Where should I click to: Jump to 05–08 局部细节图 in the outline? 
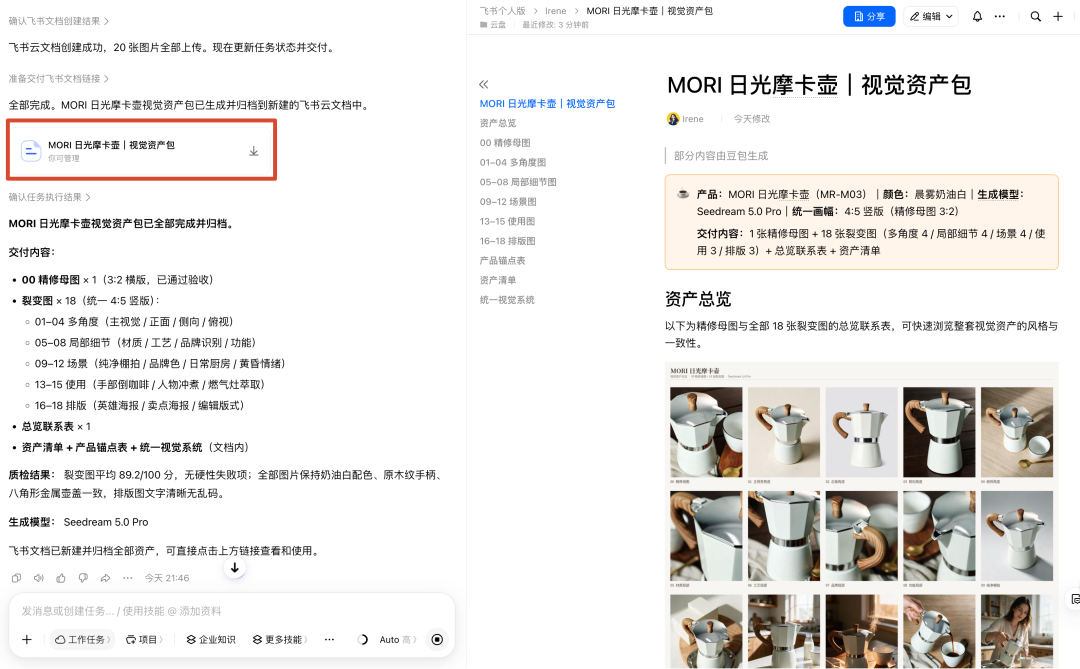click(x=518, y=182)
